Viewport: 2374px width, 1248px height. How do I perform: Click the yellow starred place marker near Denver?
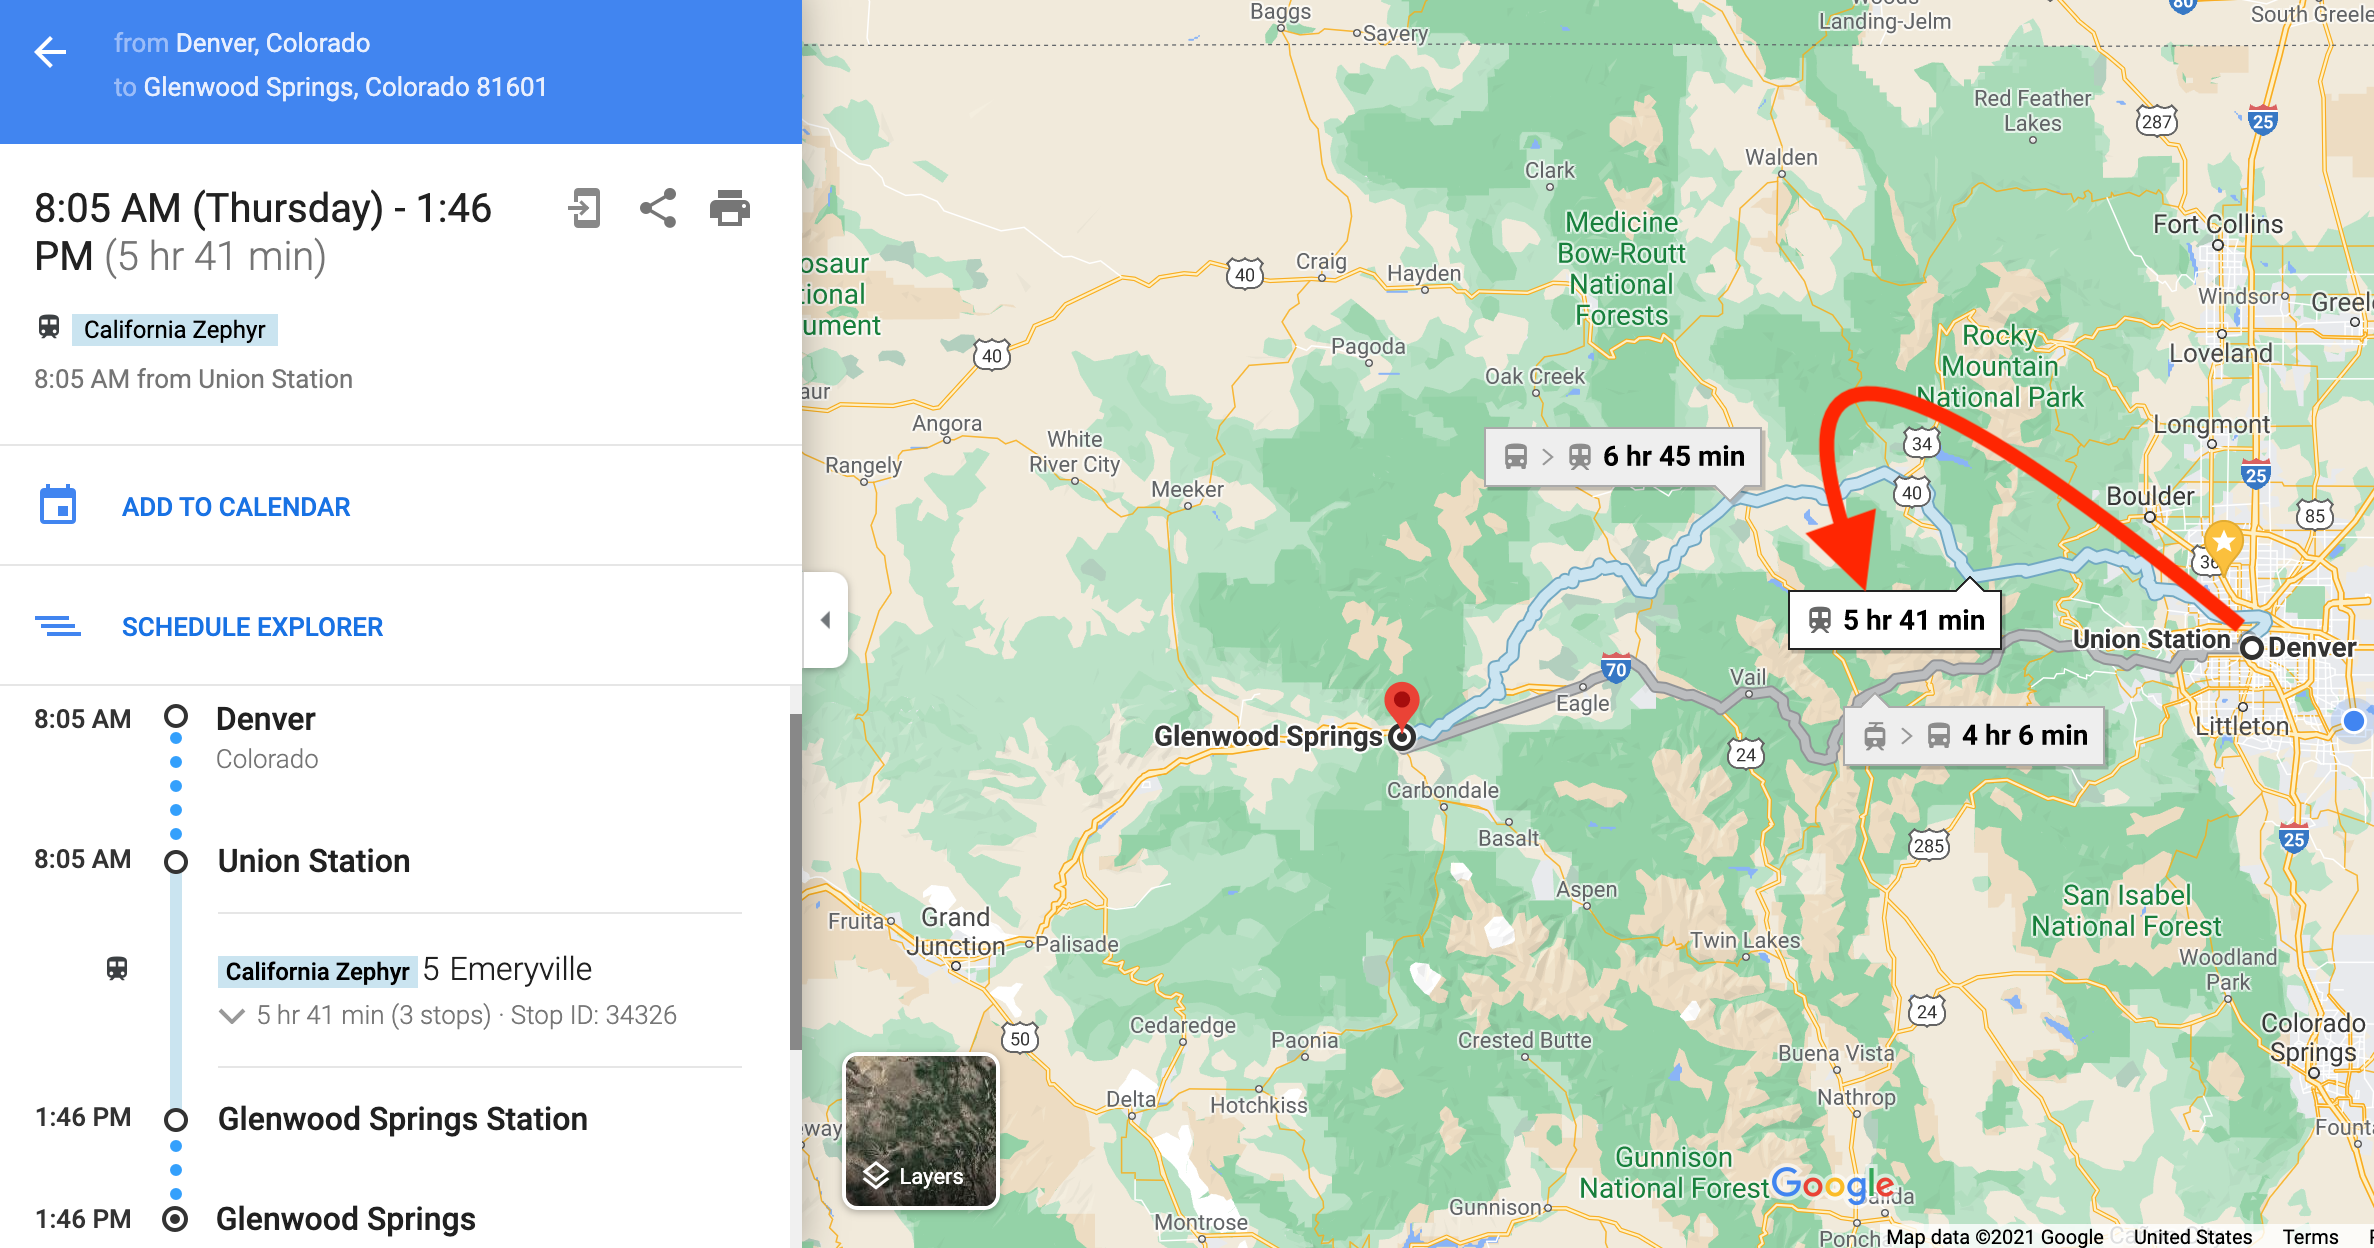(x=2223, y=544)
